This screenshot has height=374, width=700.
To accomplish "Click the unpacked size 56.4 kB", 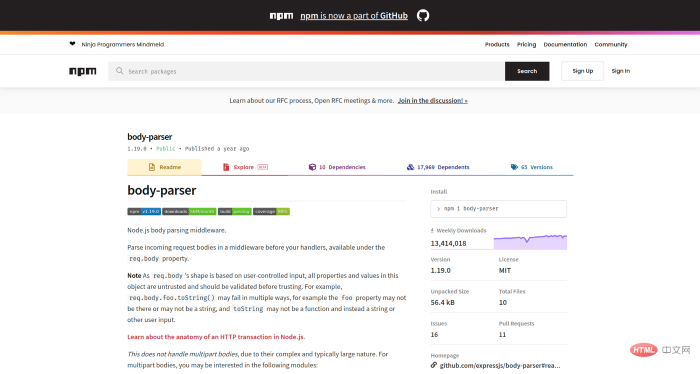I will point(442,303).
